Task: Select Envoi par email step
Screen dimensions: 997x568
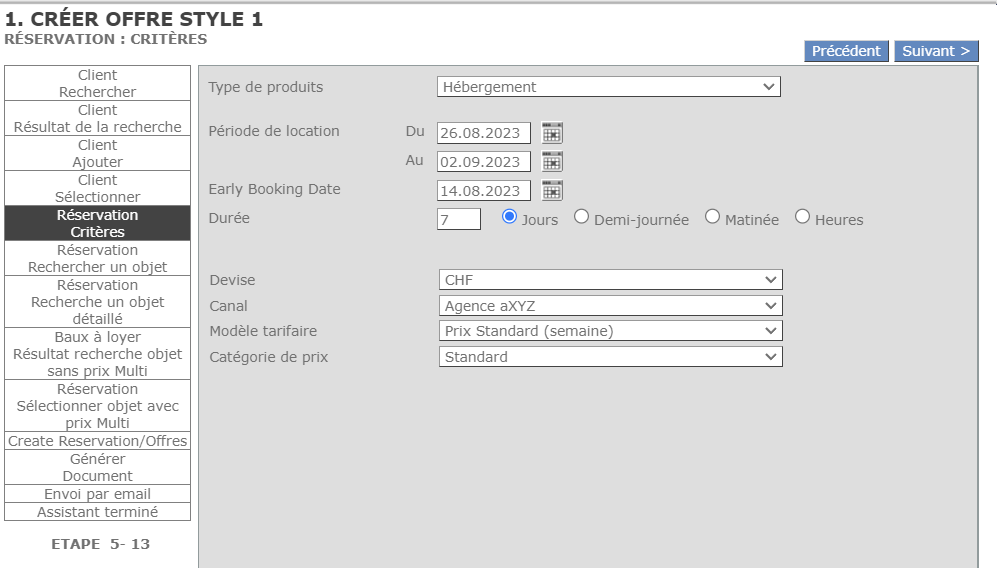Action: point(97,494)
